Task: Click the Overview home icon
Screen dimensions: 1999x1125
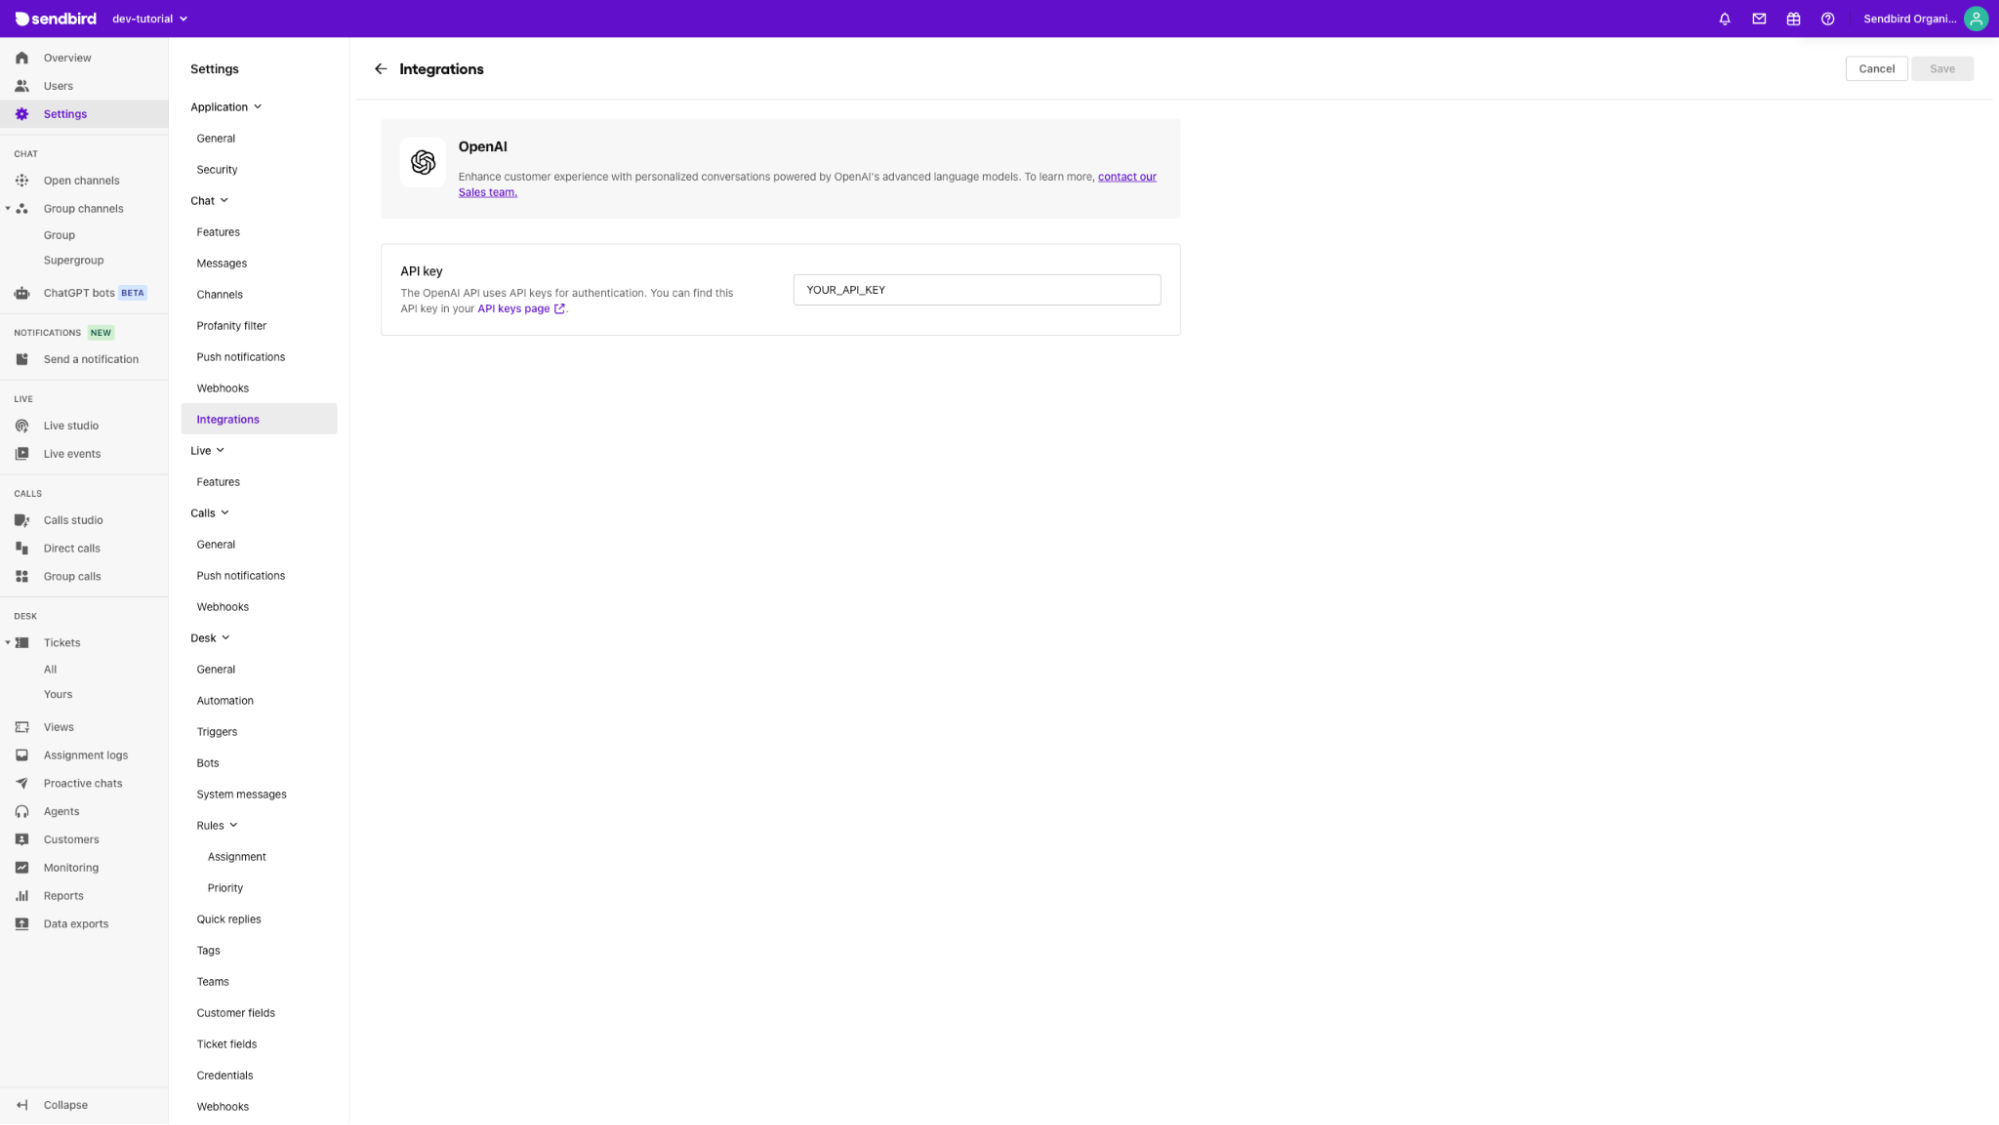Action: point(22,58)
